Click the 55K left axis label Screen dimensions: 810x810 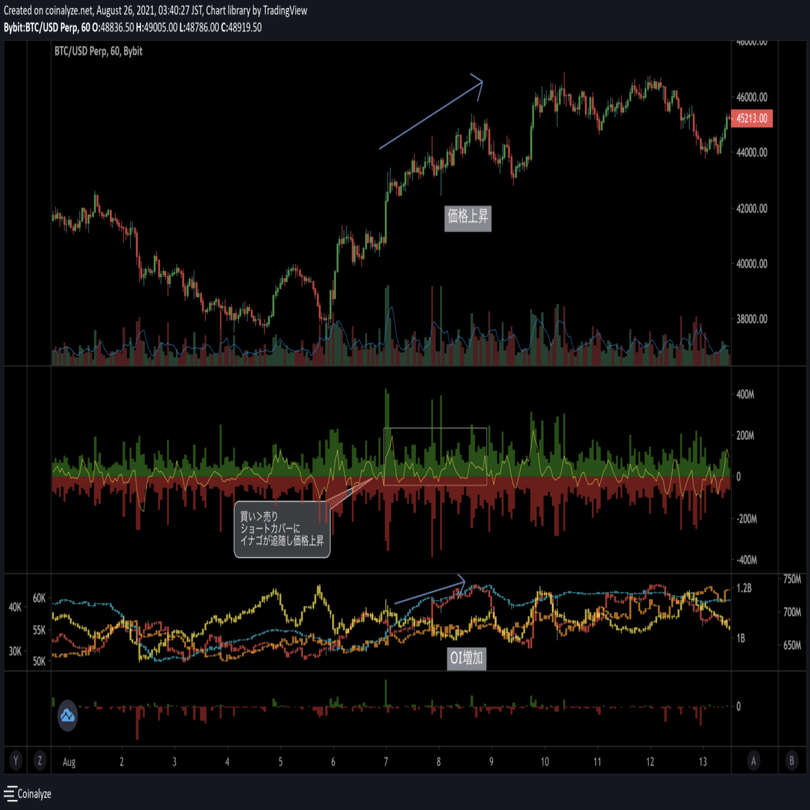[x=39, y=630]
